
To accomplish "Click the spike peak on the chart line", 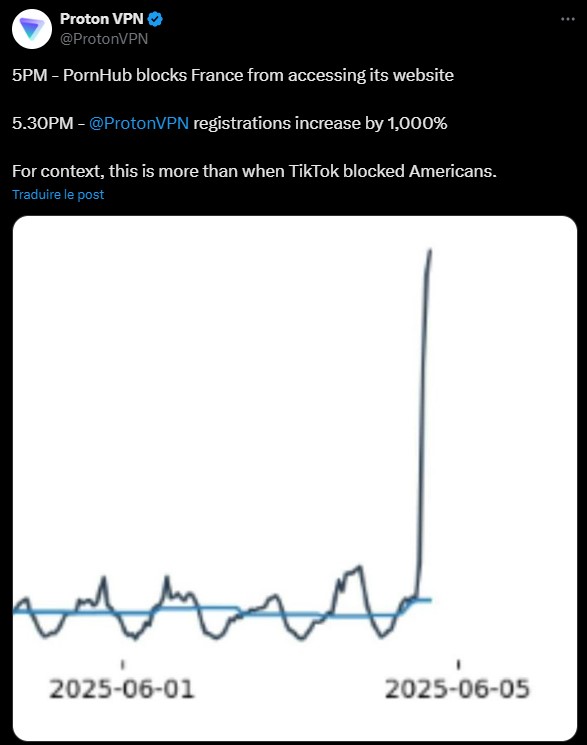I will [x=430, y=250].
